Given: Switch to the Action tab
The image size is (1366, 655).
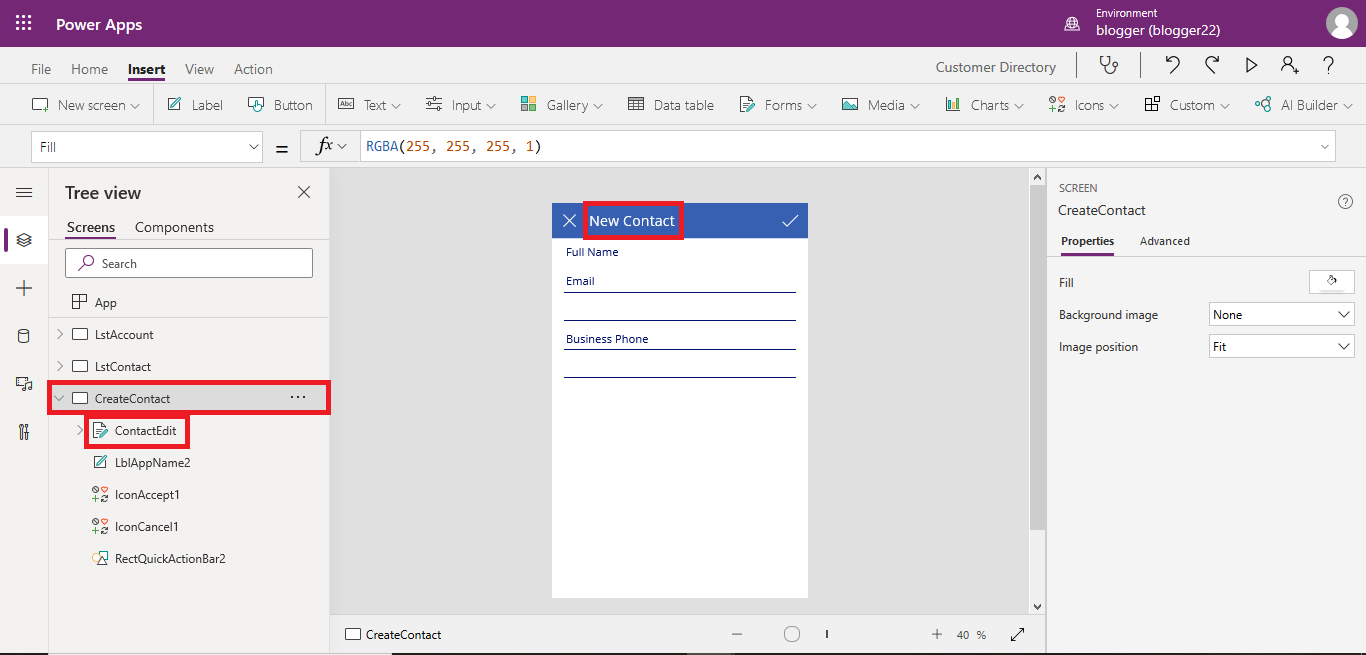Looking at the screenshot, I should tap(253, 69).
